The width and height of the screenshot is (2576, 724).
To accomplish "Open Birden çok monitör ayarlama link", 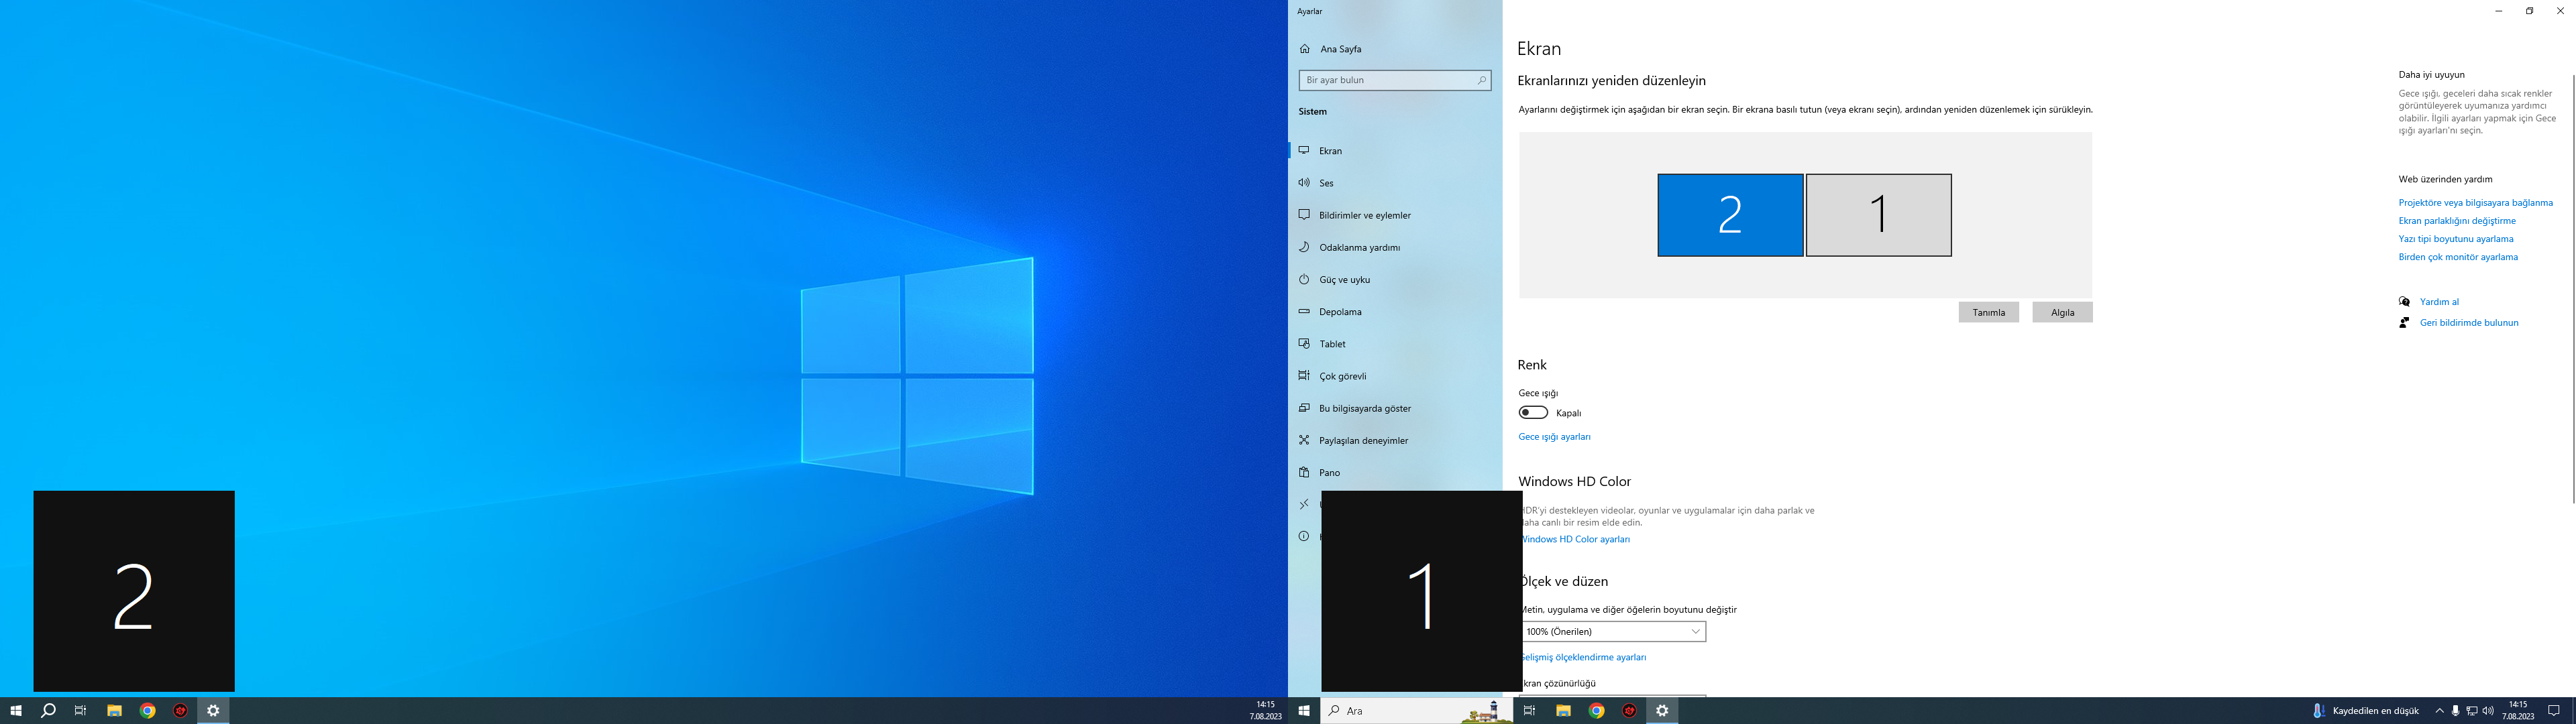I will tap(2458, 257).
